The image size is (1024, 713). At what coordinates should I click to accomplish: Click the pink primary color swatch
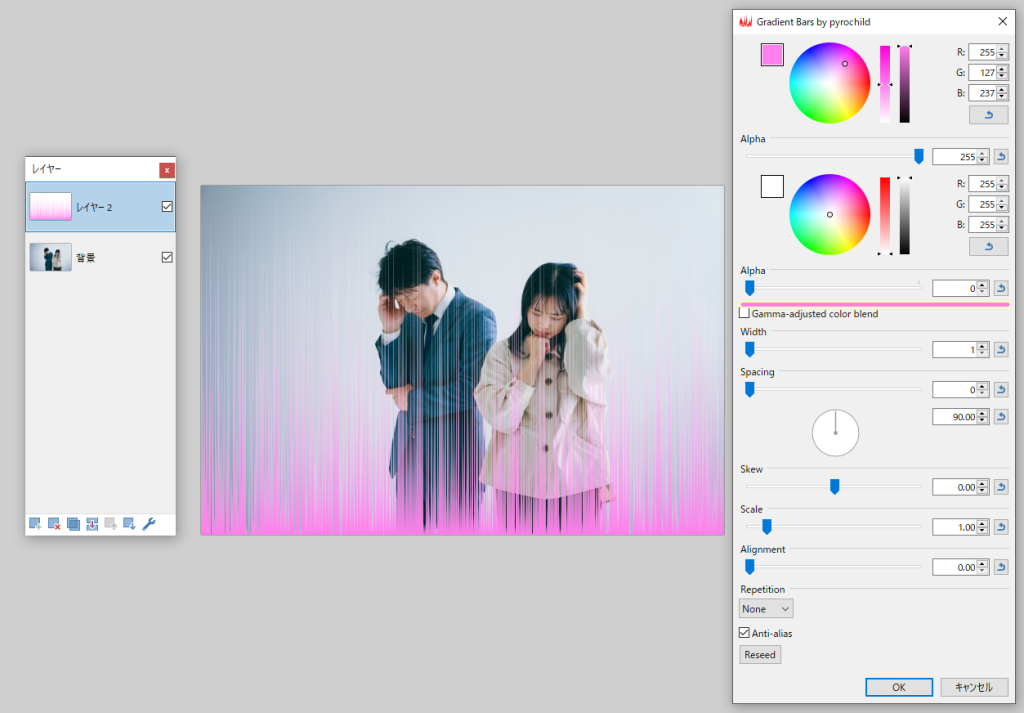pyautogui.click(x=771, y=55)
